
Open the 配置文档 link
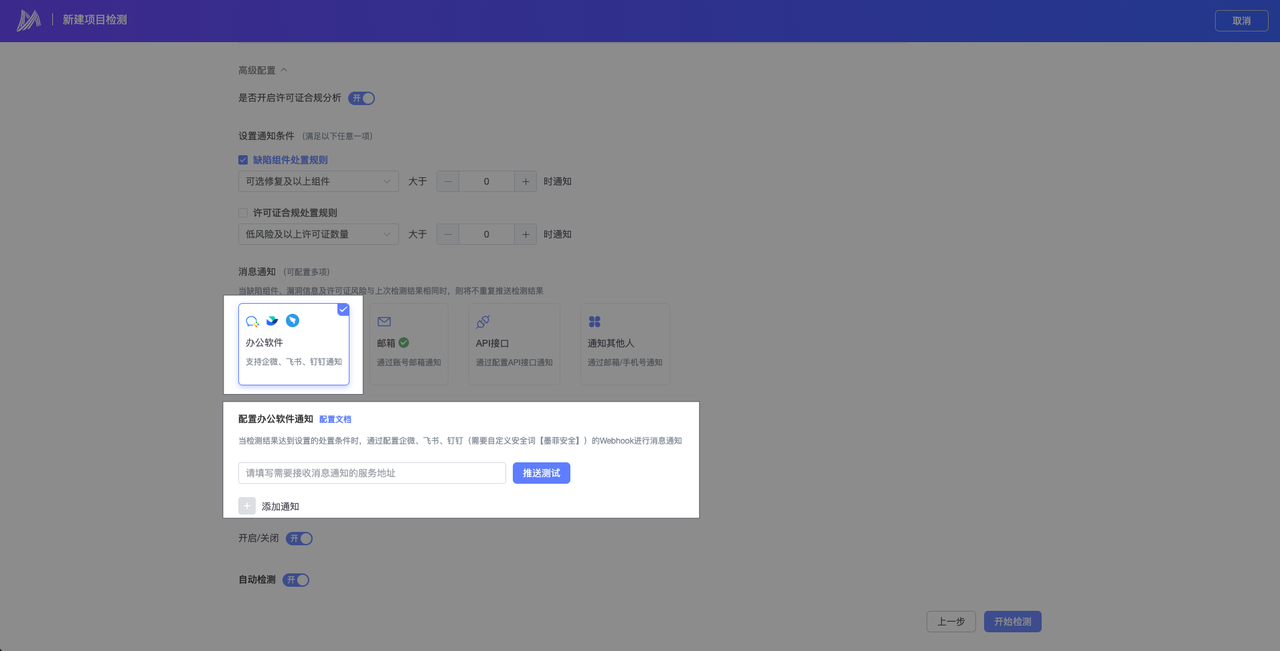point(335,419)
